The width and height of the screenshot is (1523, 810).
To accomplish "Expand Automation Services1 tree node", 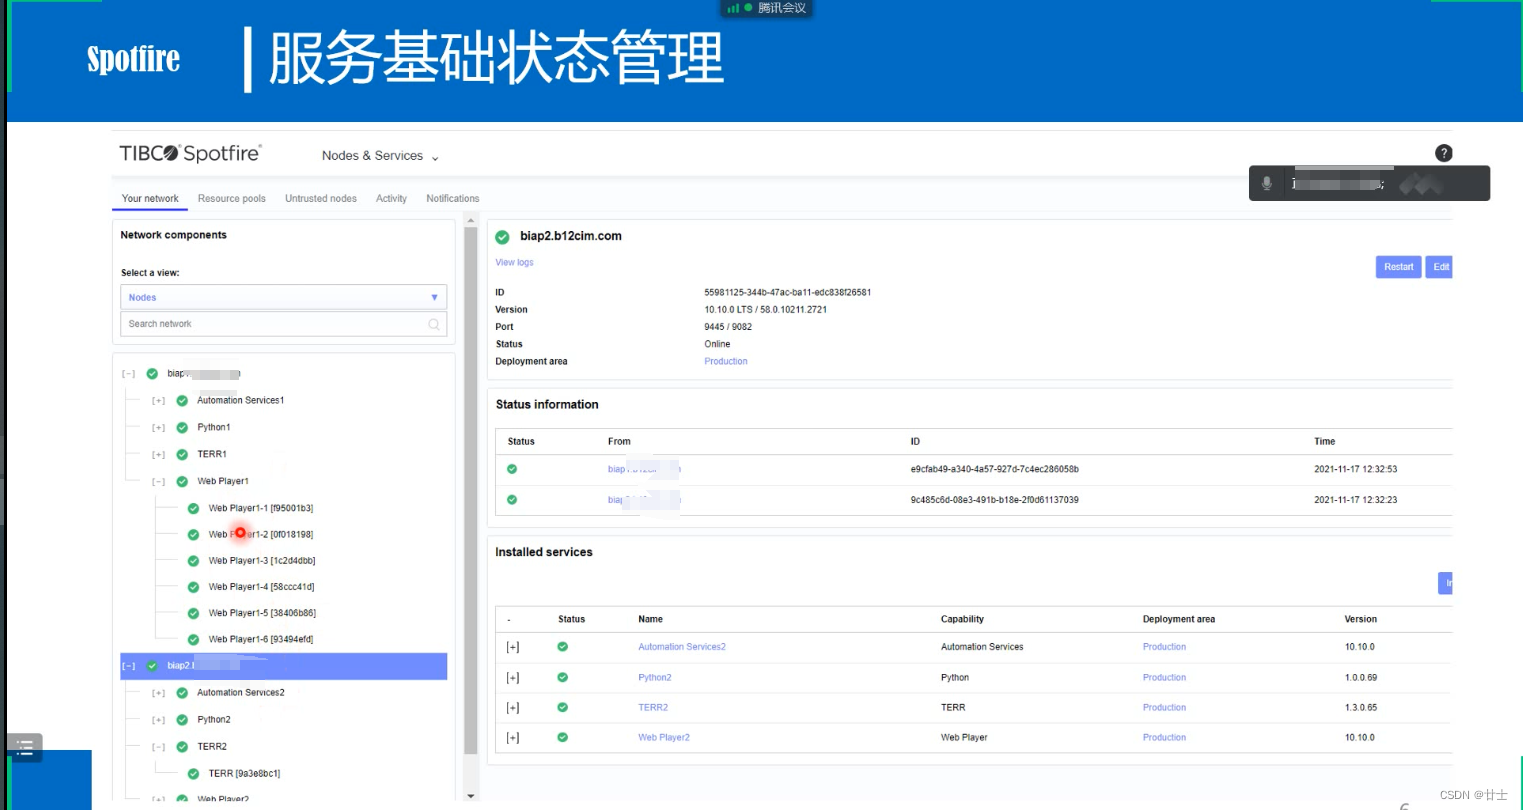I will click(x=158, y=401).
